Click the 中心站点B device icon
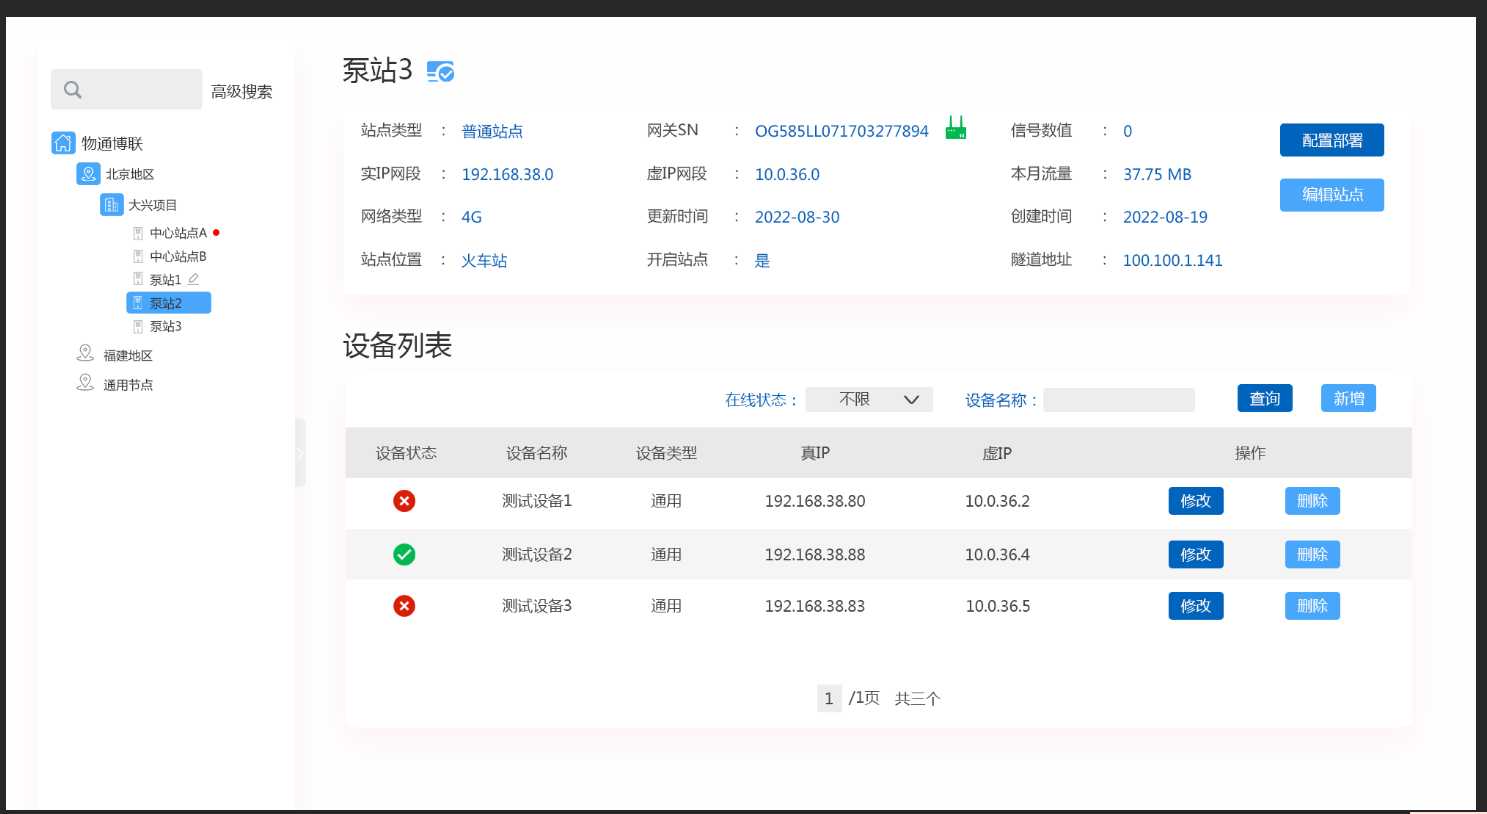 pos(138,256)
